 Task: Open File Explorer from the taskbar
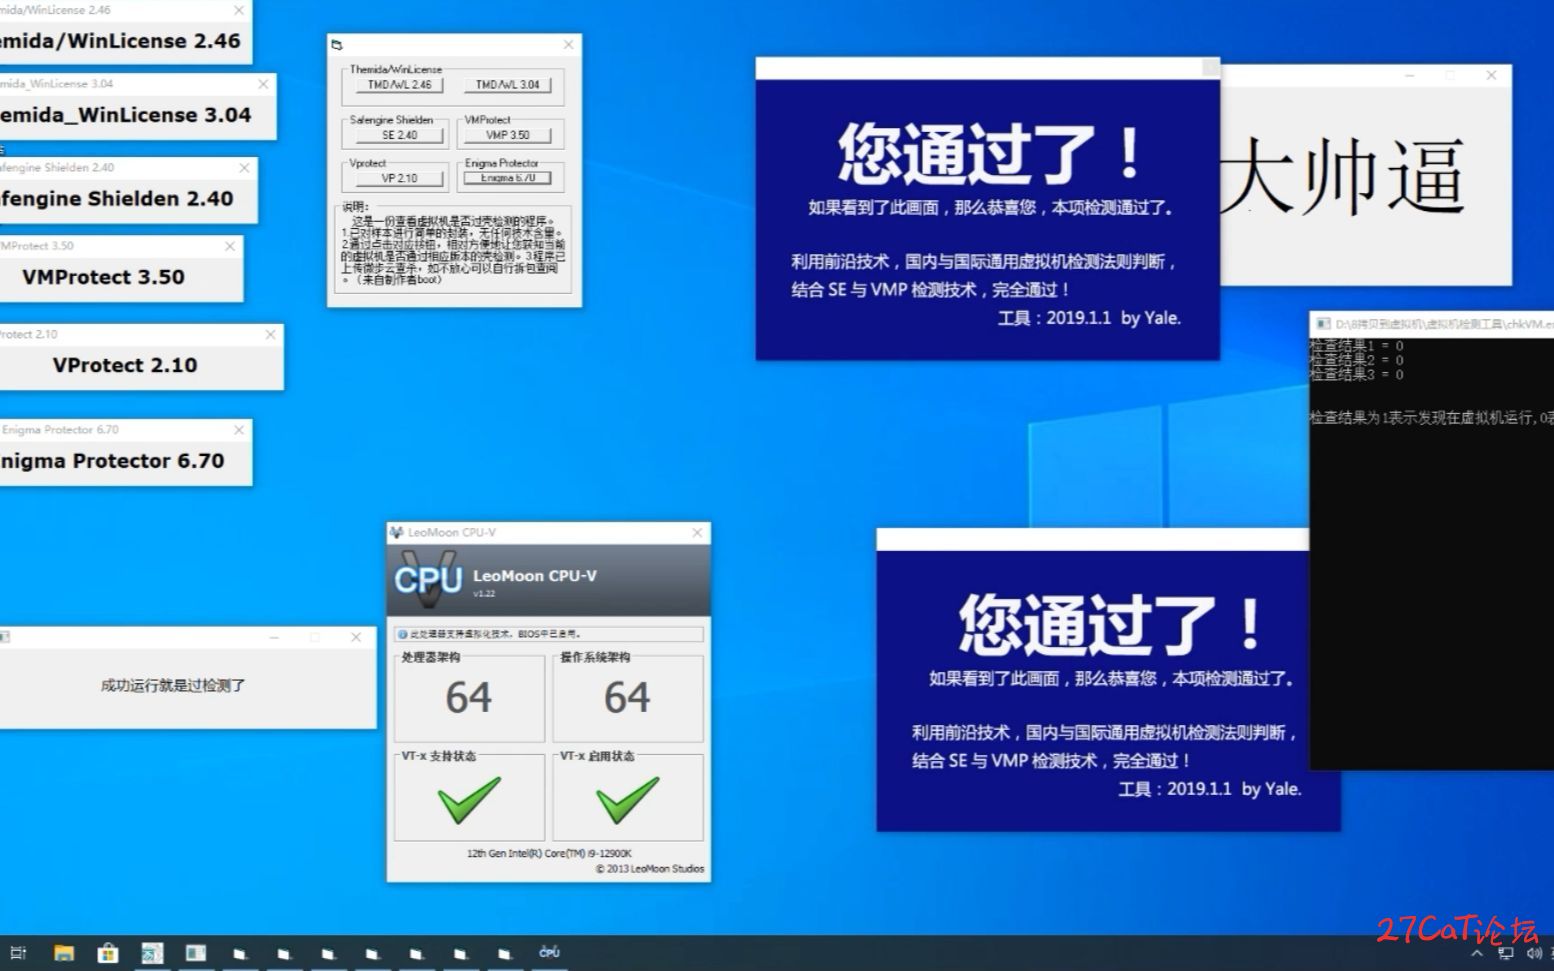64,953
